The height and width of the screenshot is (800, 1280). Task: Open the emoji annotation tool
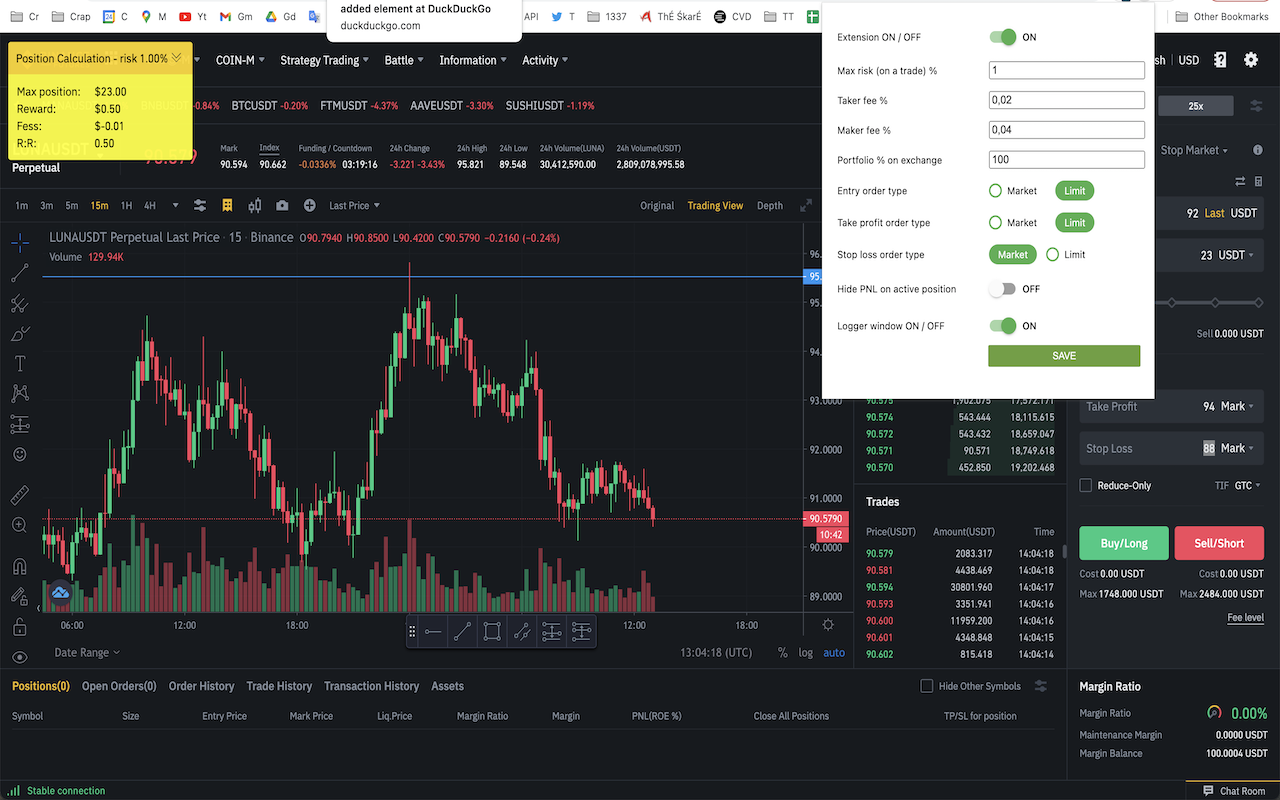[x=20, y=454]
